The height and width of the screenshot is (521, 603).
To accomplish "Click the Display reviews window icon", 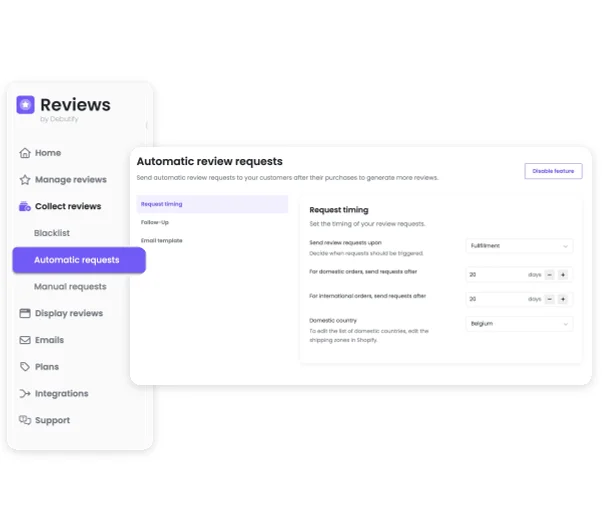I will point(25,313).
